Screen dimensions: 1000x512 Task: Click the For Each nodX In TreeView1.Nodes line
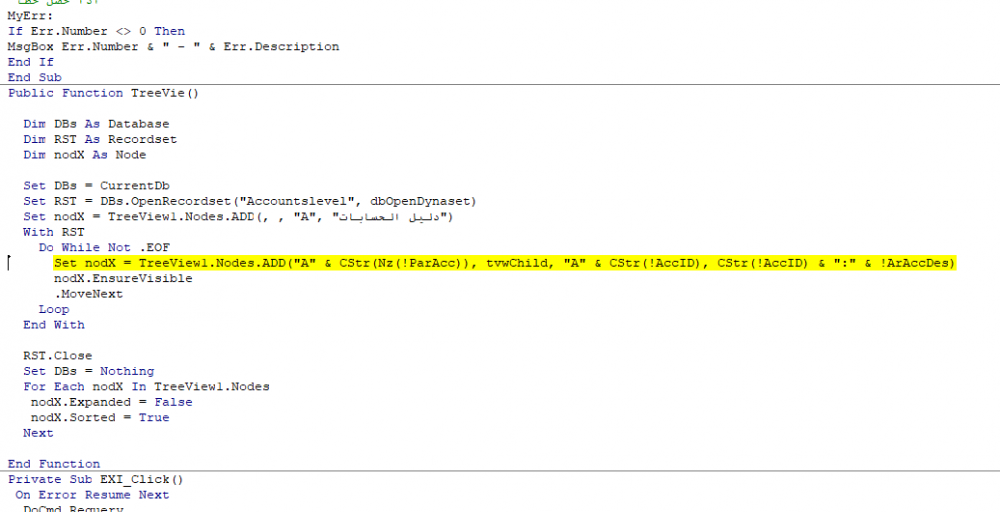(x=147, y=386)
